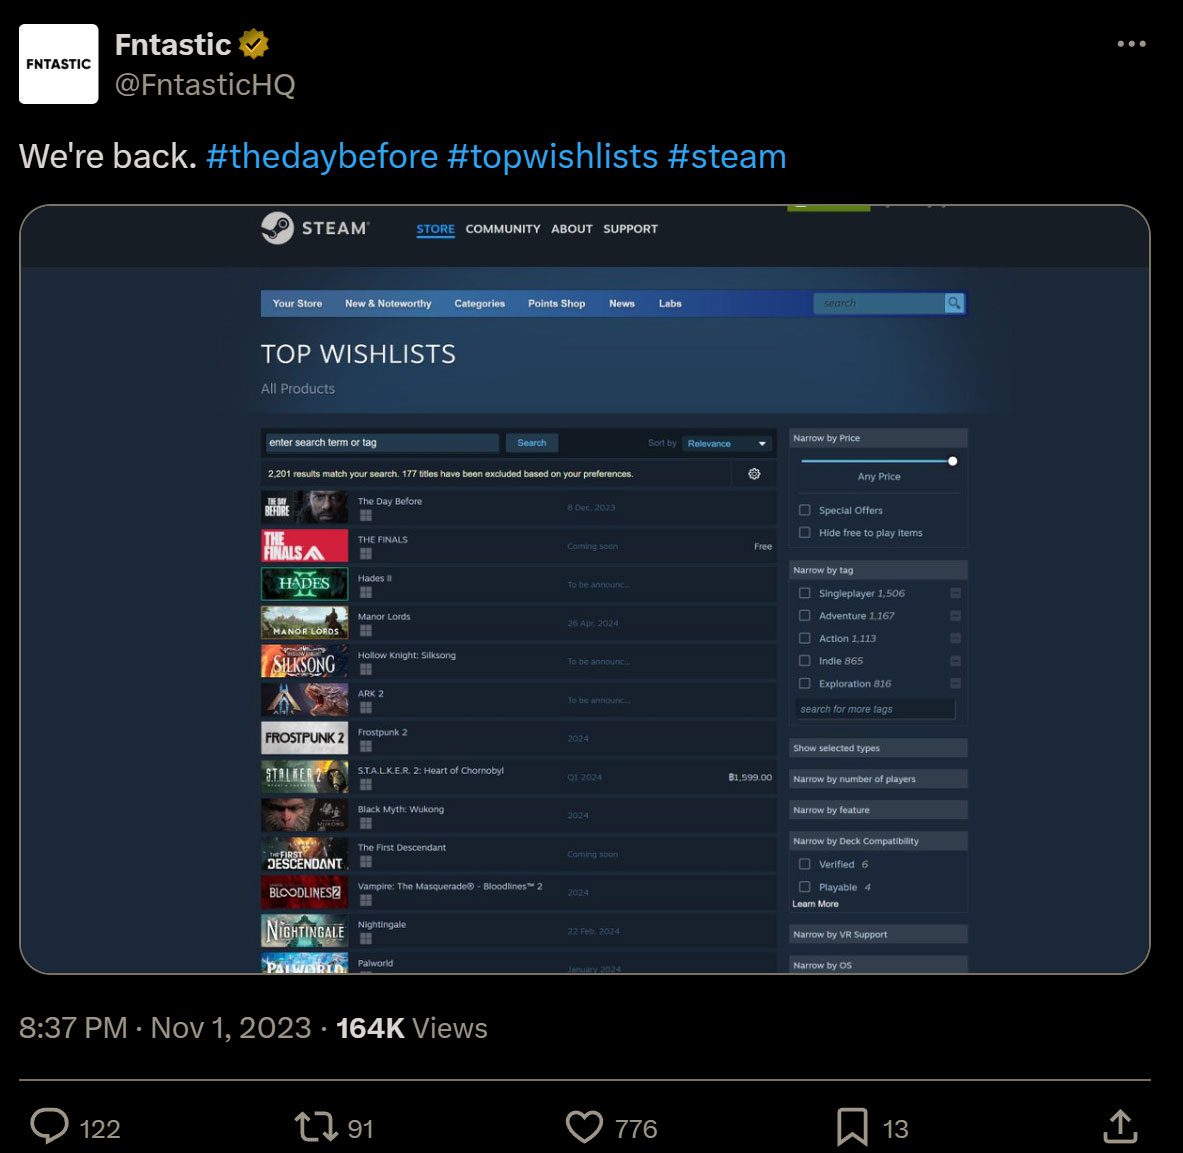This screenshot has height=1153, width=1183.
Task: Open share menu via upload arrow icon
Action: point(1120,1127)
